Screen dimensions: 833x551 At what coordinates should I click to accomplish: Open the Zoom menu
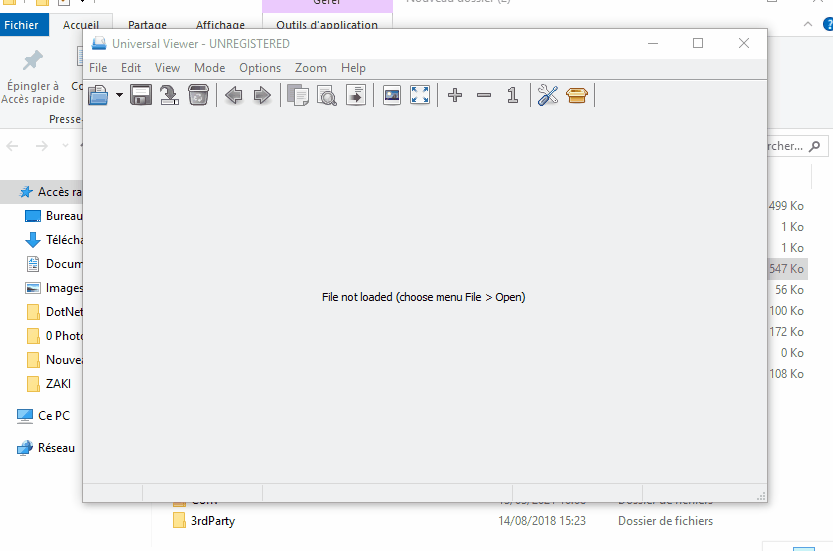[311, 68]
